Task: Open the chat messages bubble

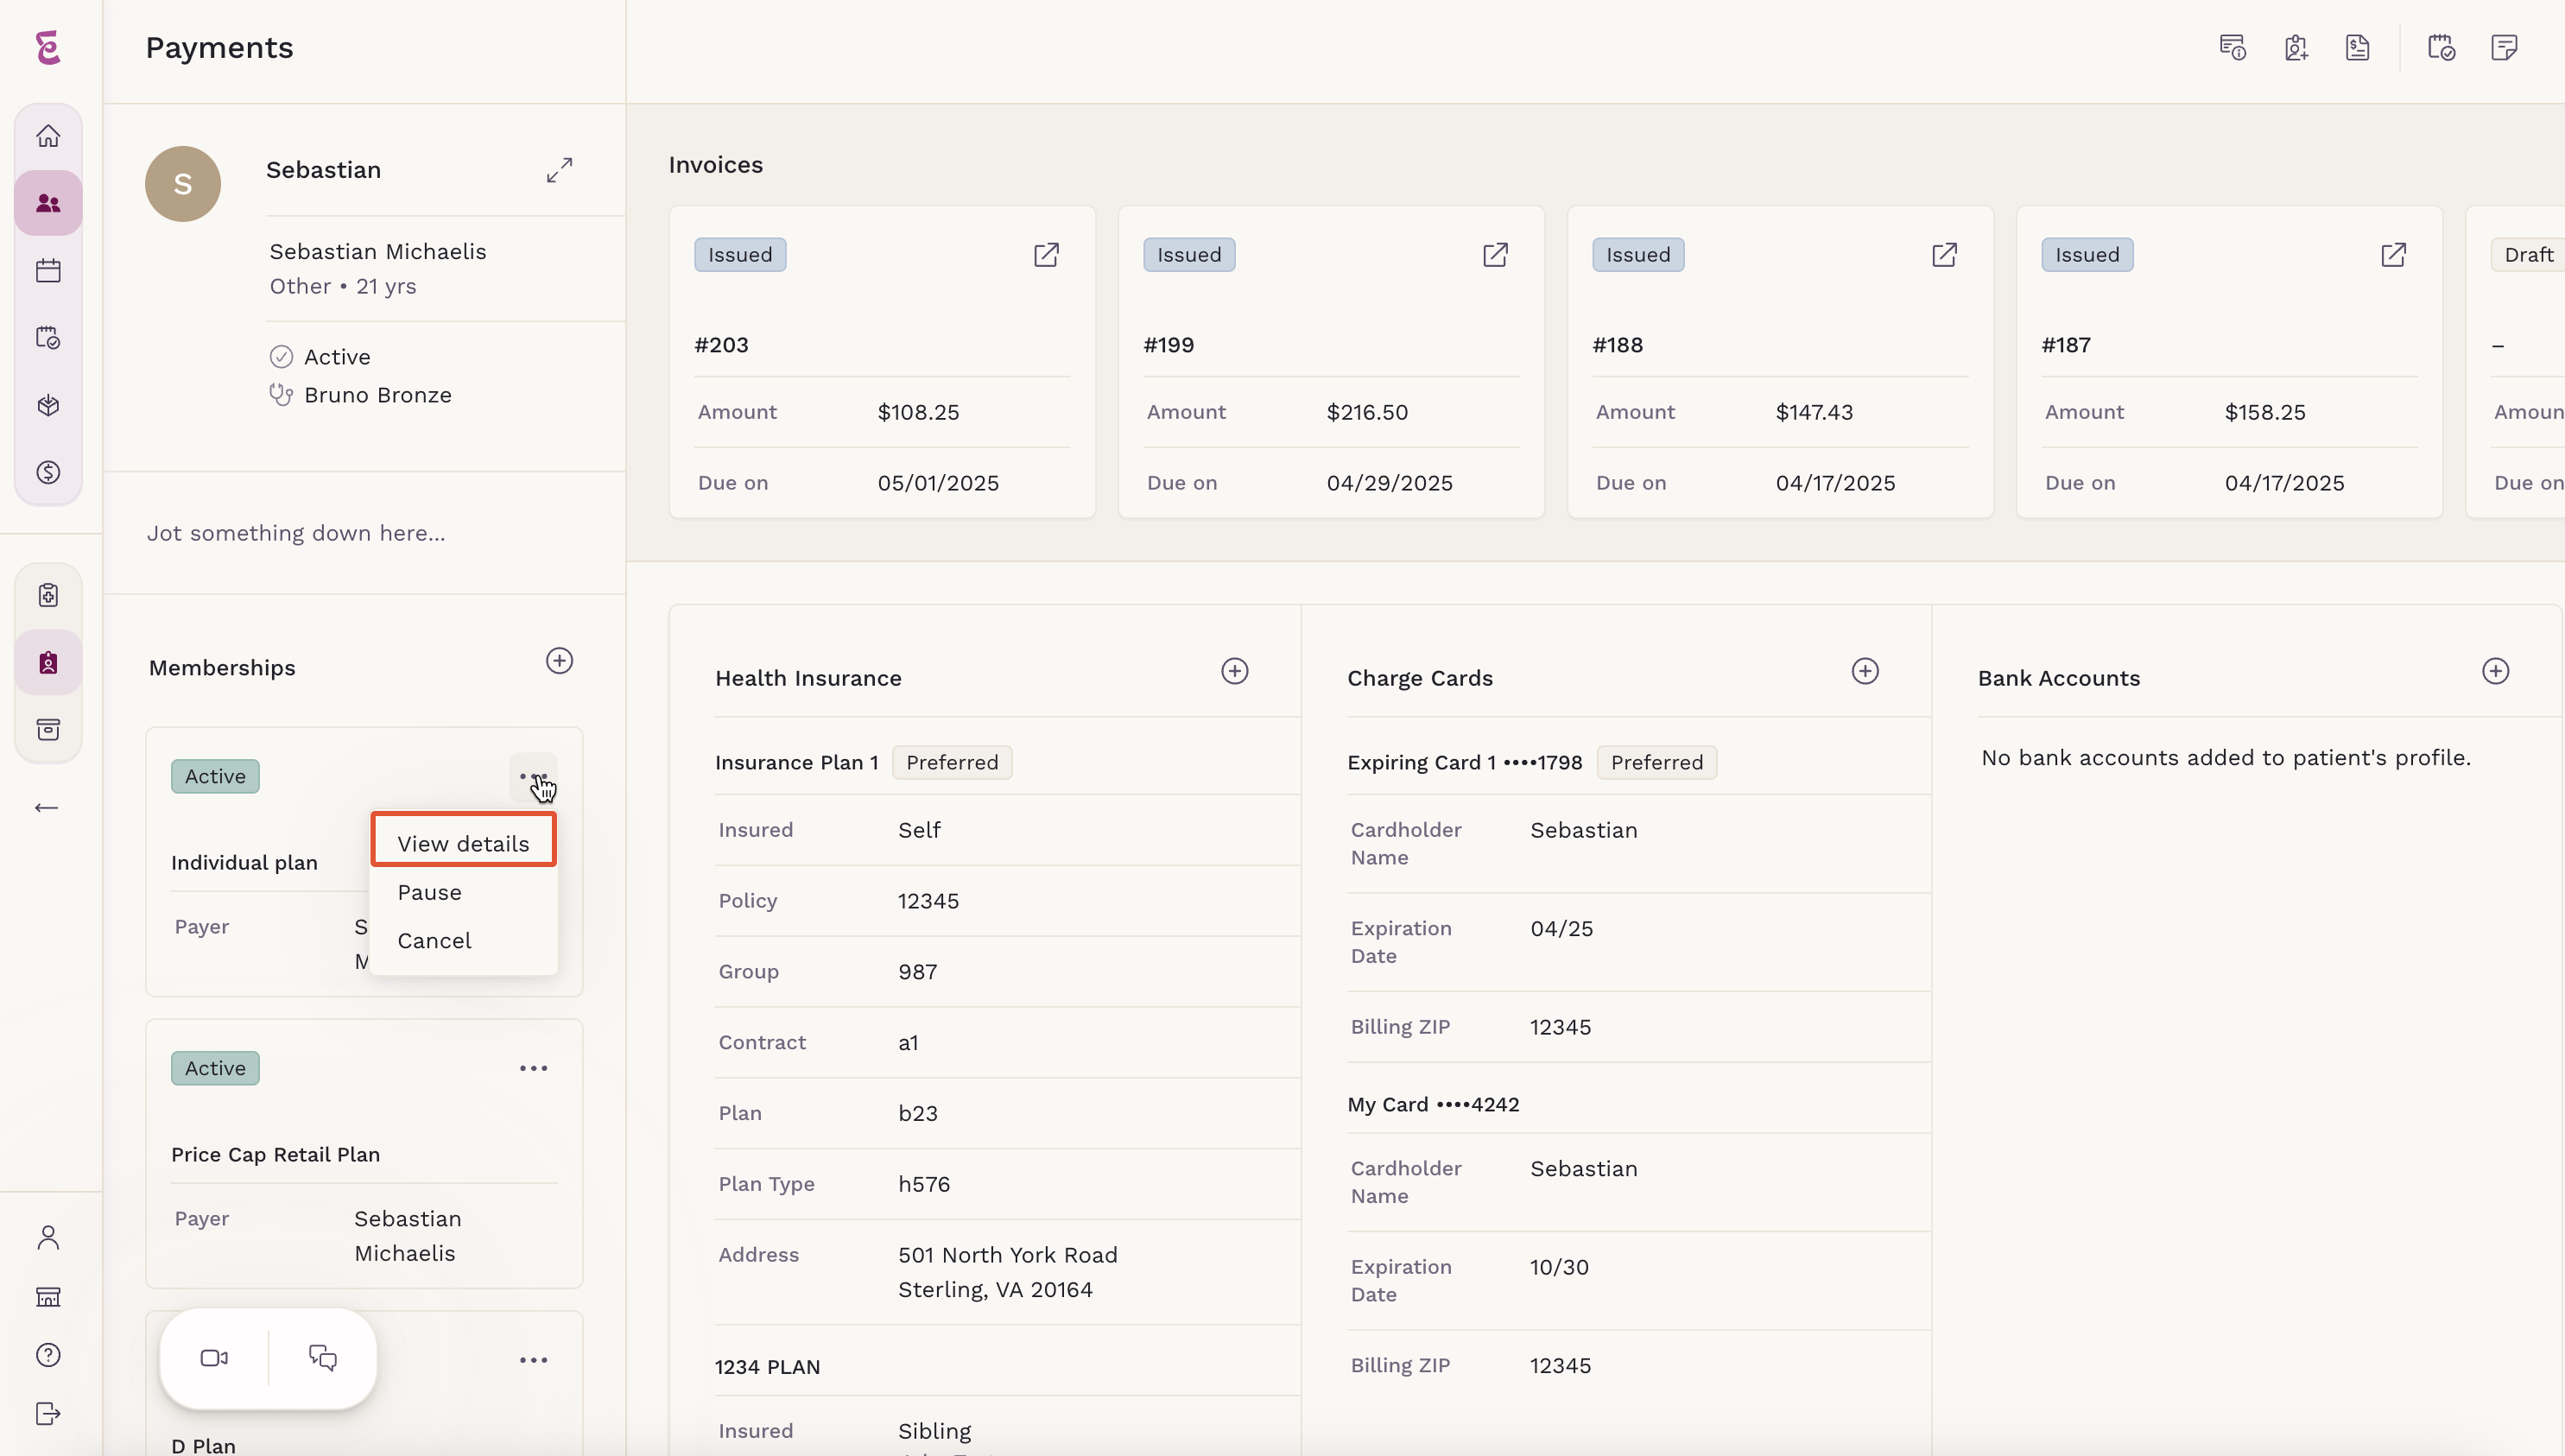Action: tap(322, 1358)
